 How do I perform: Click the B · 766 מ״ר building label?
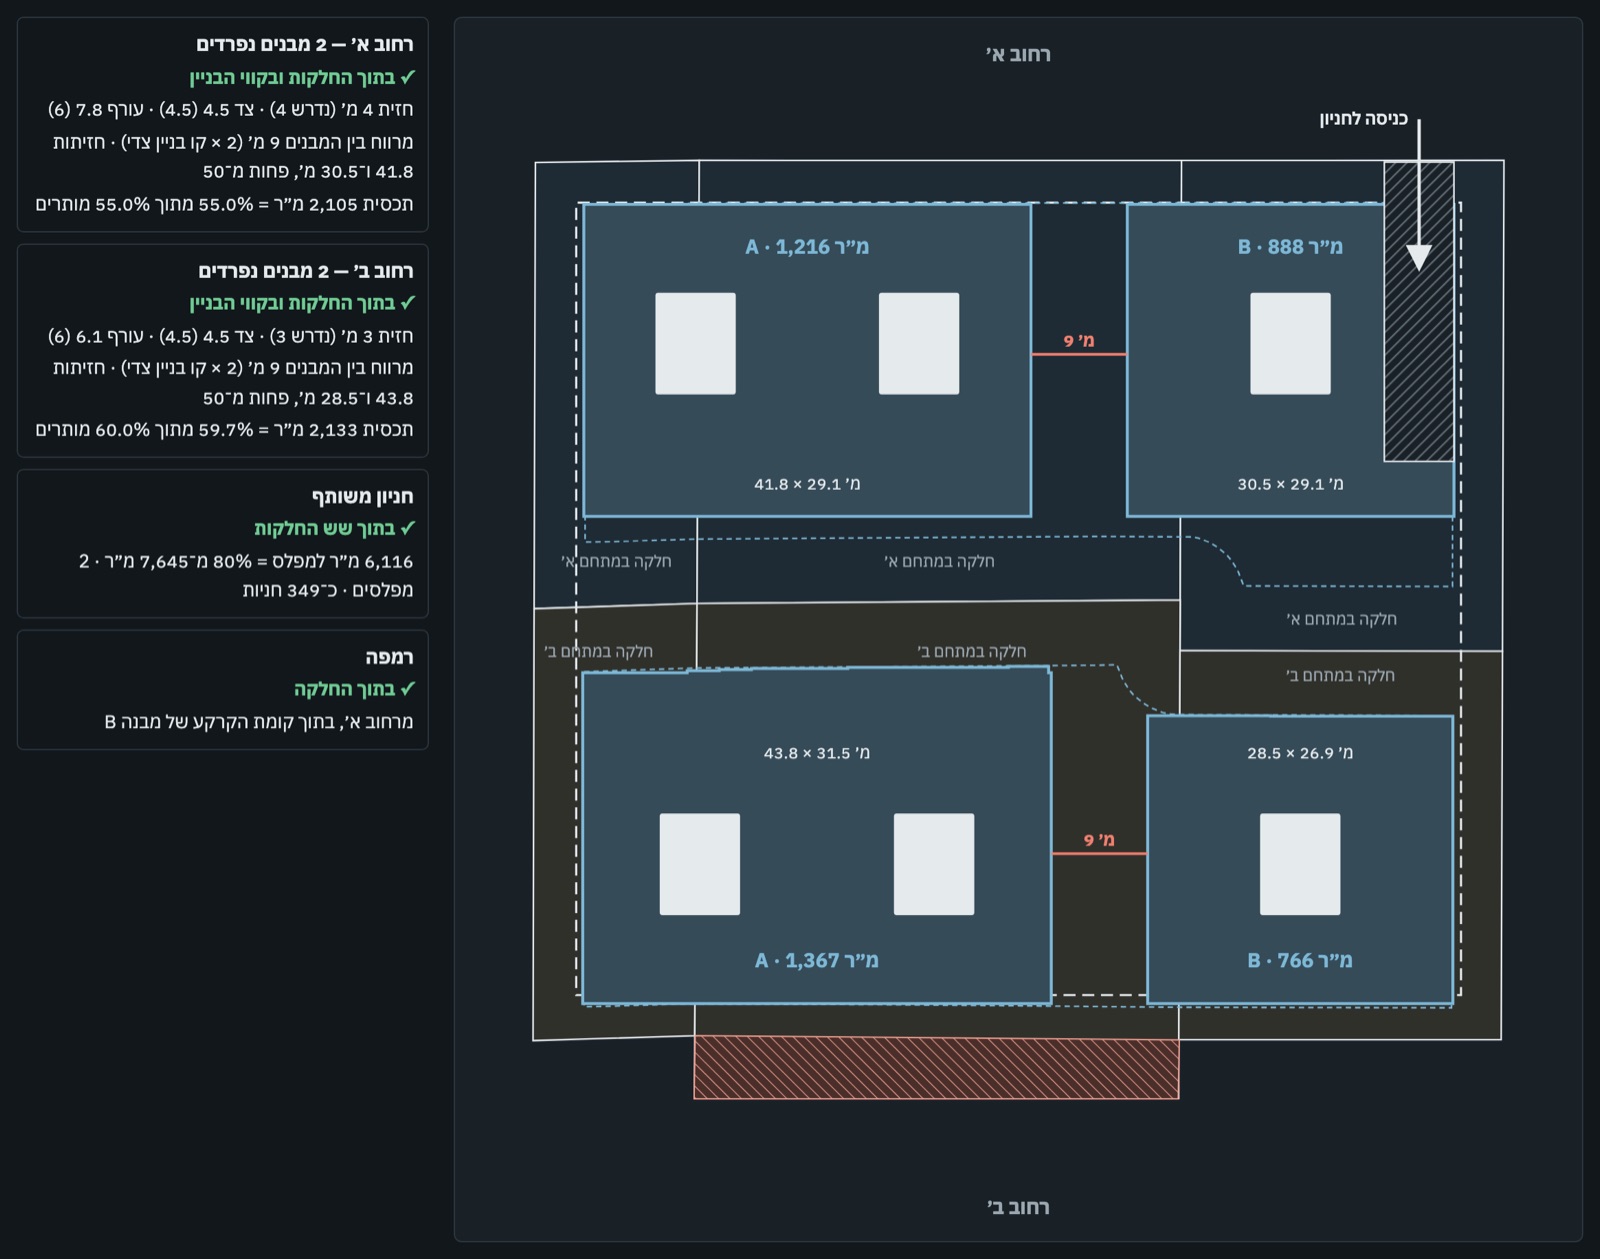[1299, 960]
